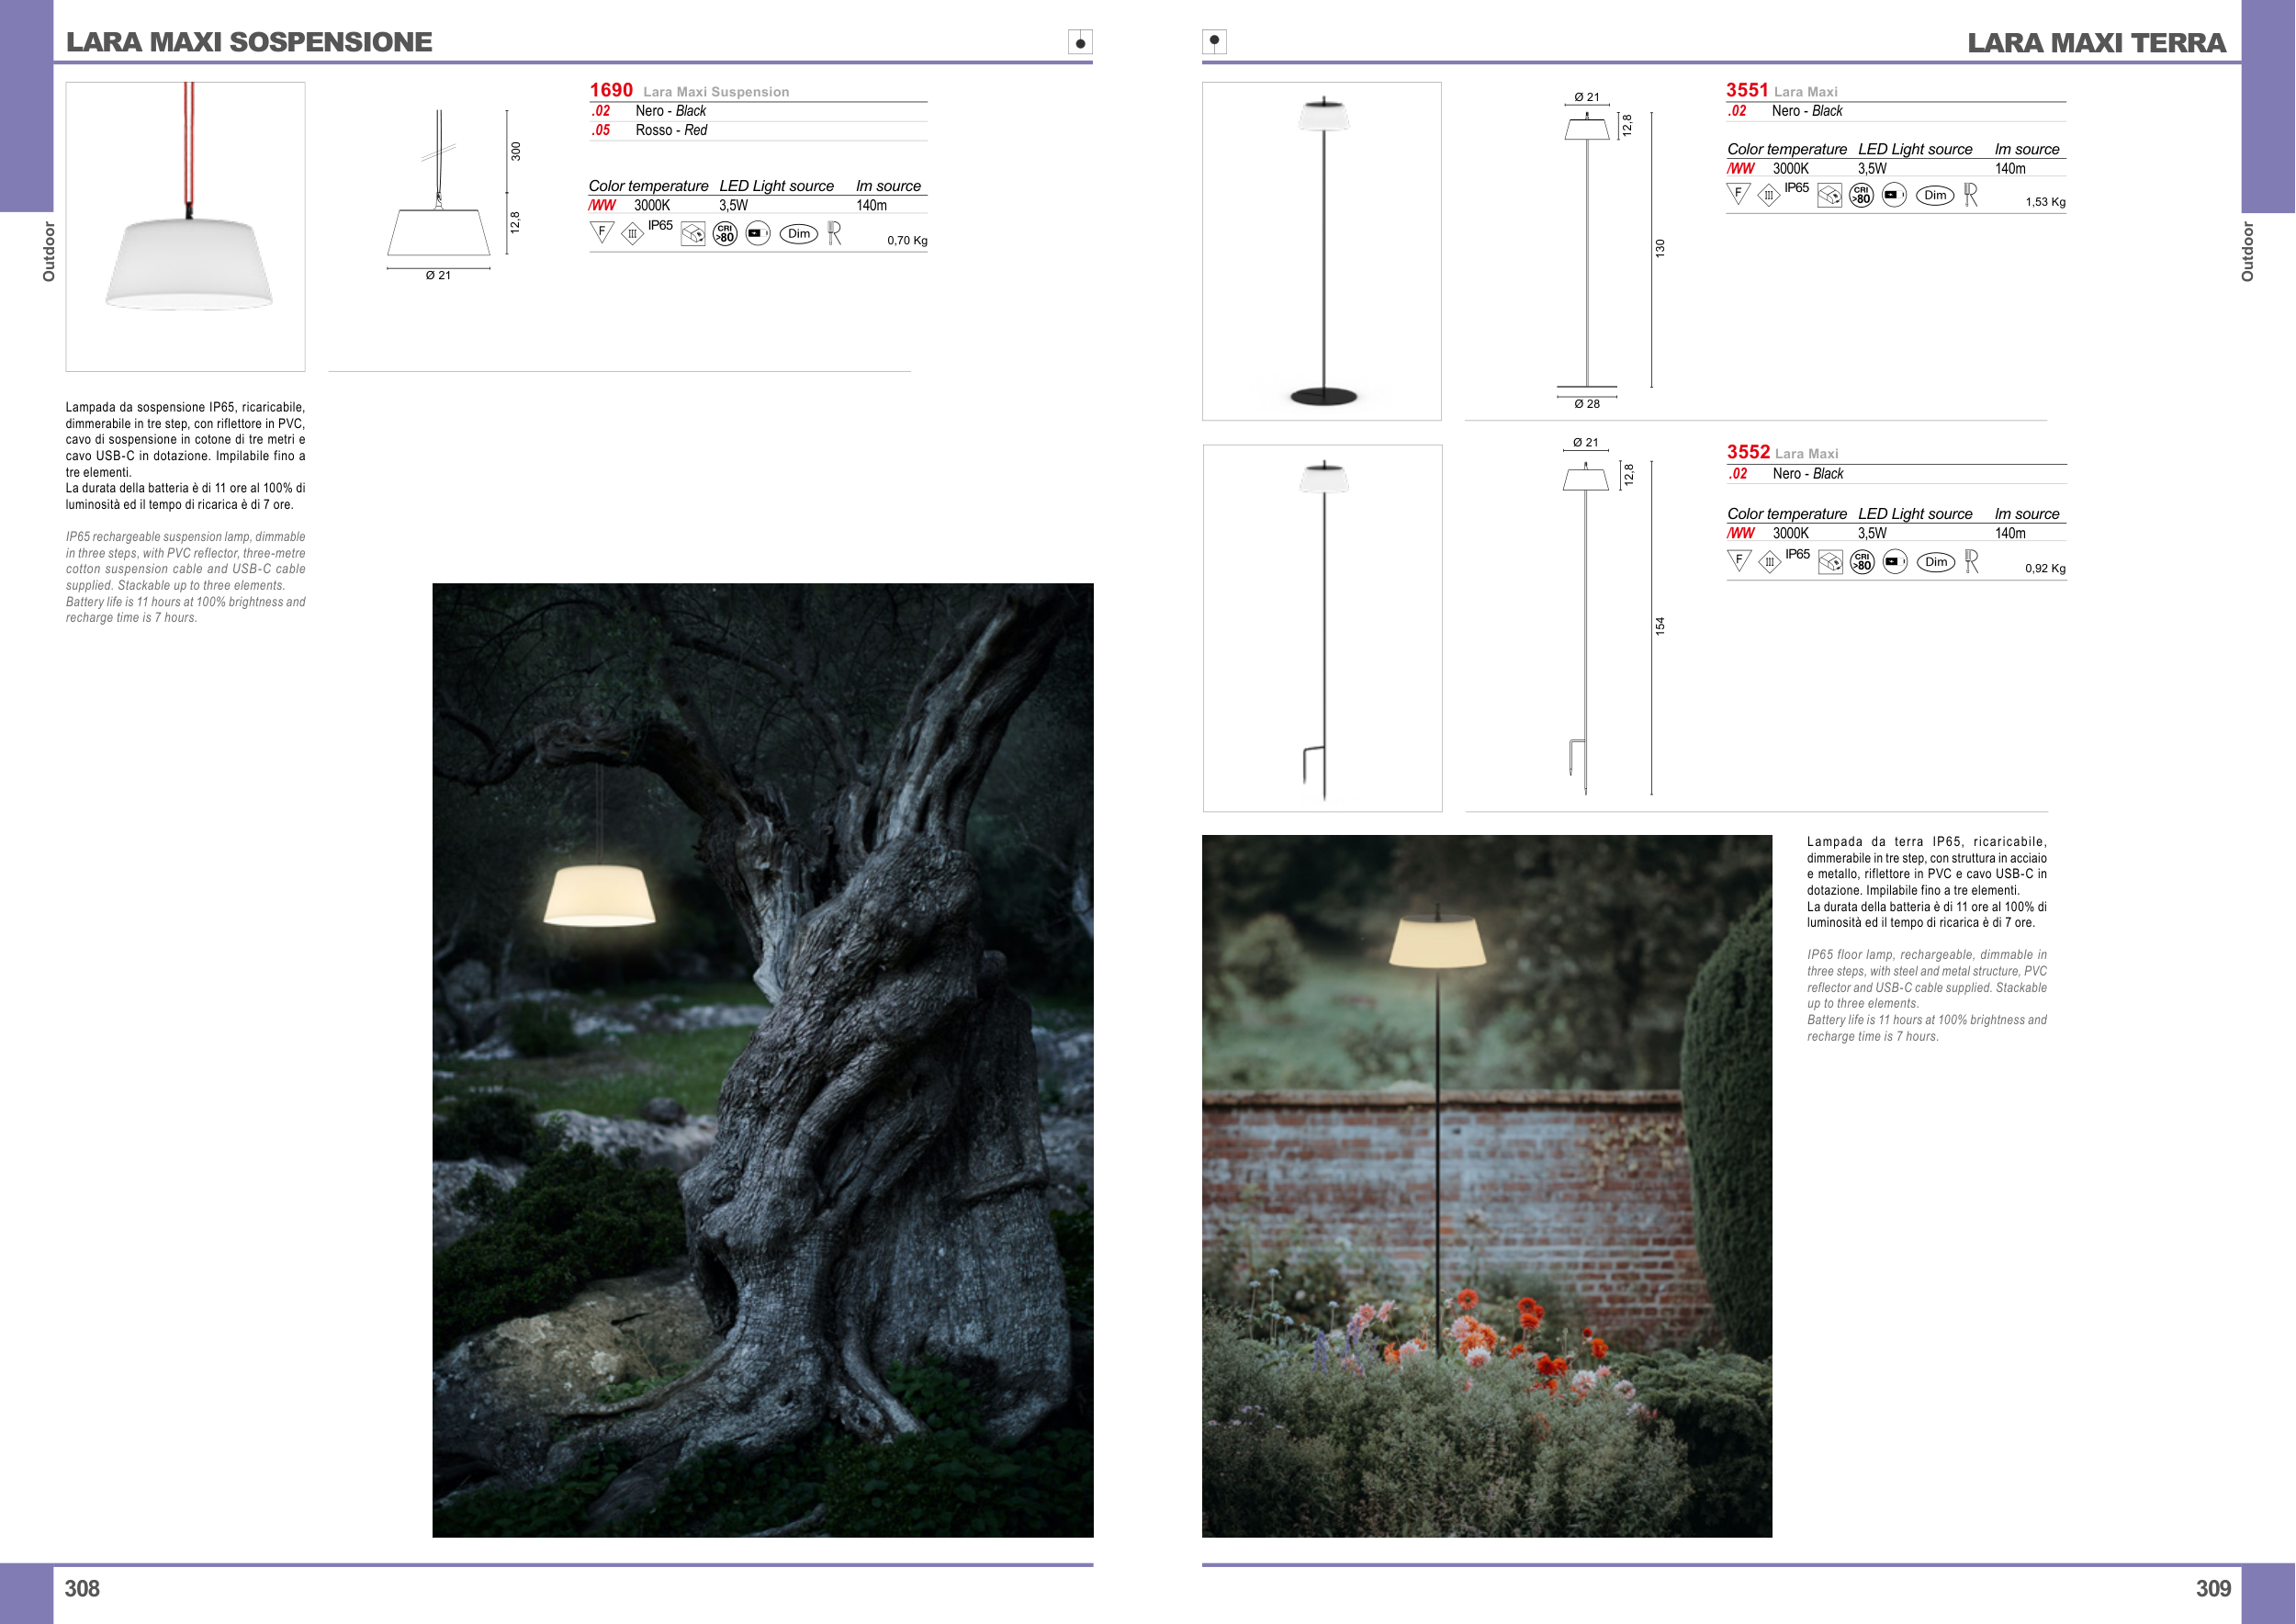Click the battery icon for product 3552
Viewport: 2296px width, 1624px height.
[x=1894, y=562]
